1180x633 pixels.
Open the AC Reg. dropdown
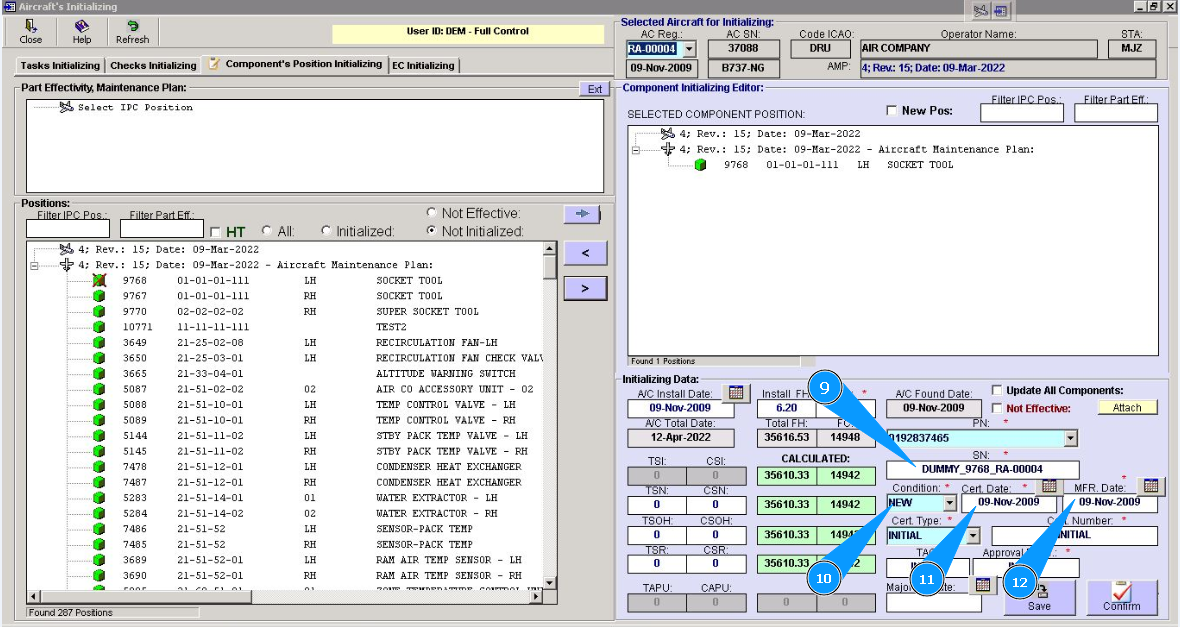coord(687,49)
